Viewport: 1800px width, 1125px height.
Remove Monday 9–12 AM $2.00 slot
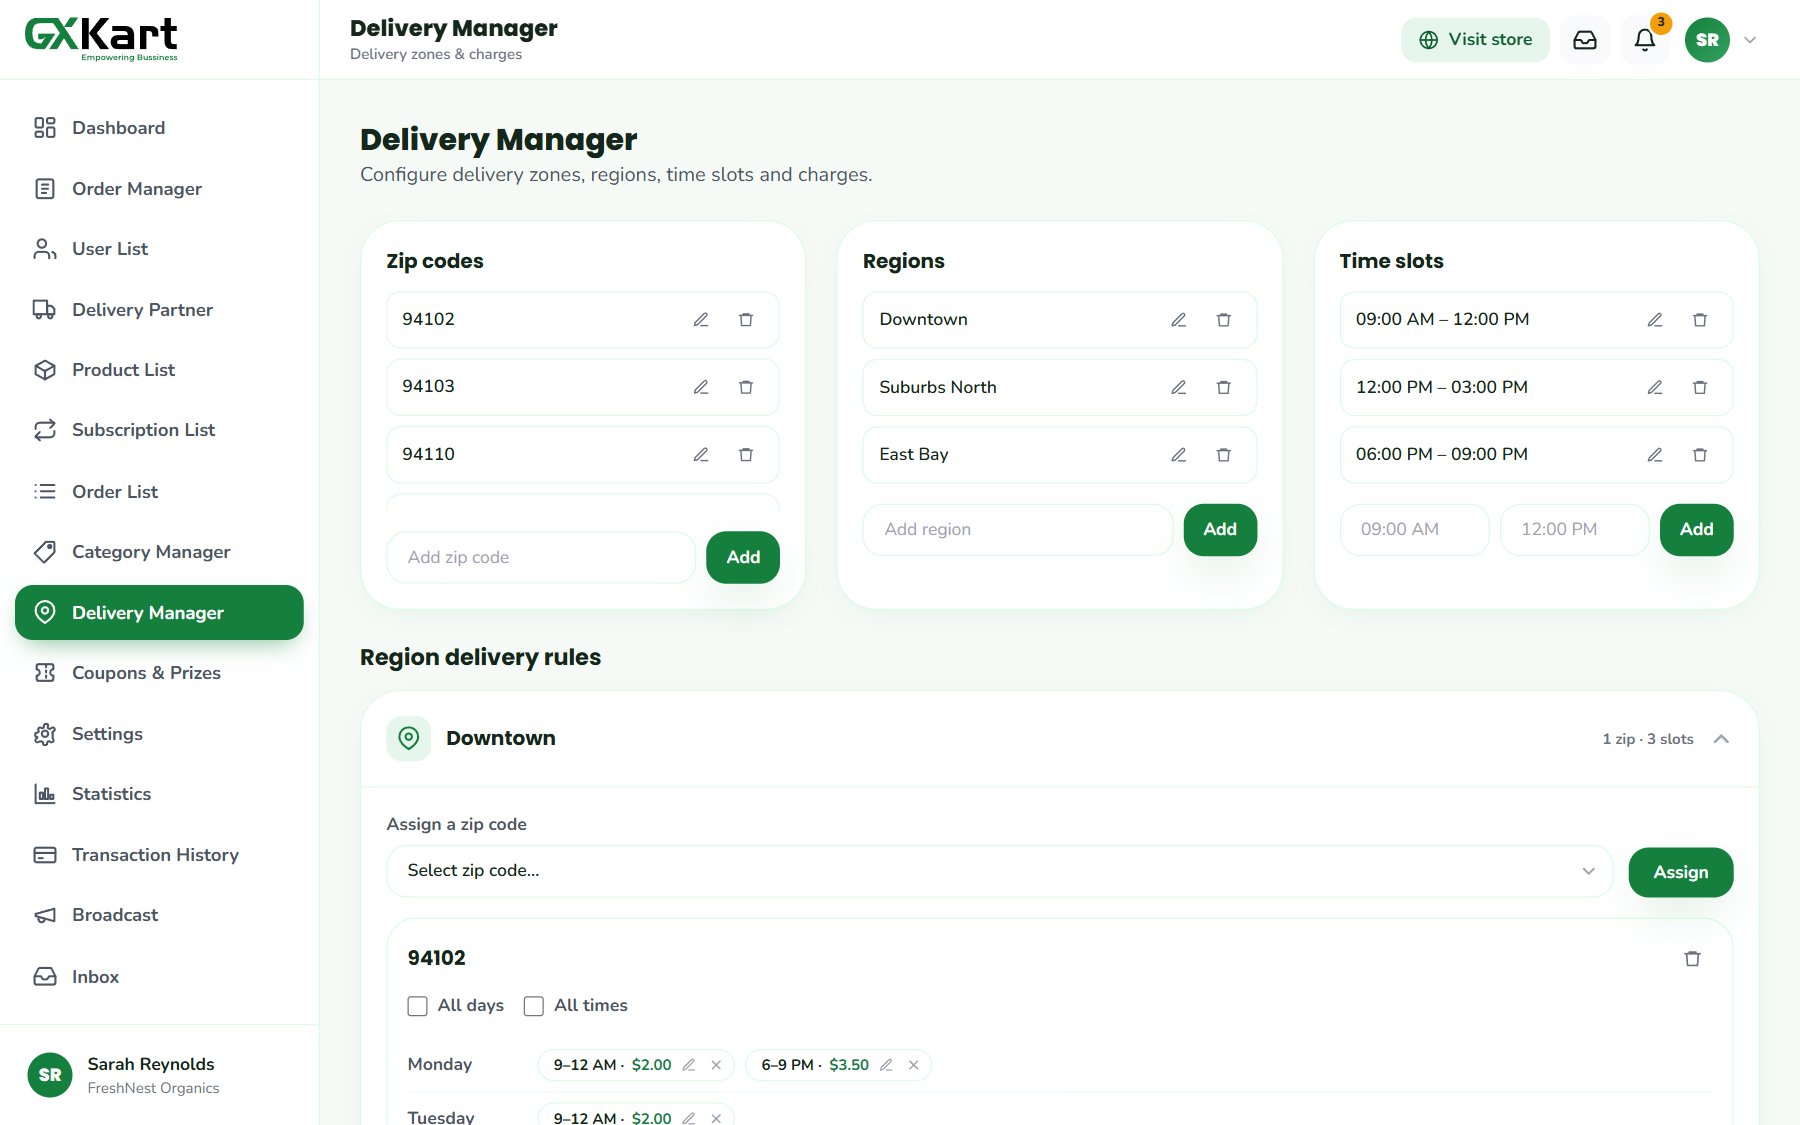[716, 1065]
